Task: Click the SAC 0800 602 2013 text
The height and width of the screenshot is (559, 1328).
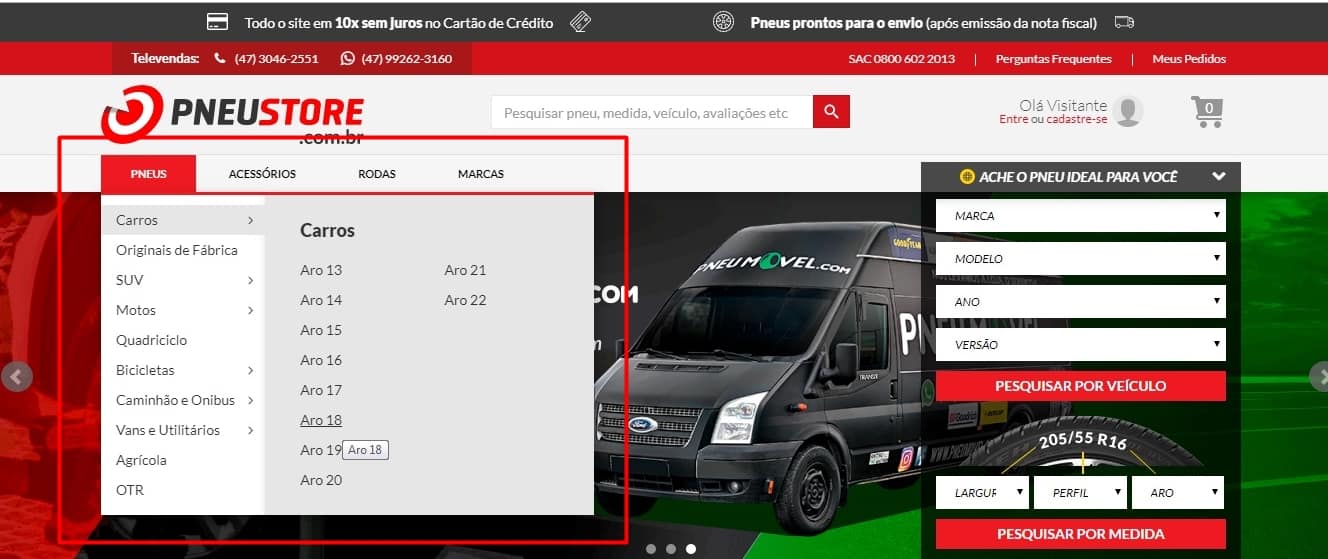Action: click(901, 59)
